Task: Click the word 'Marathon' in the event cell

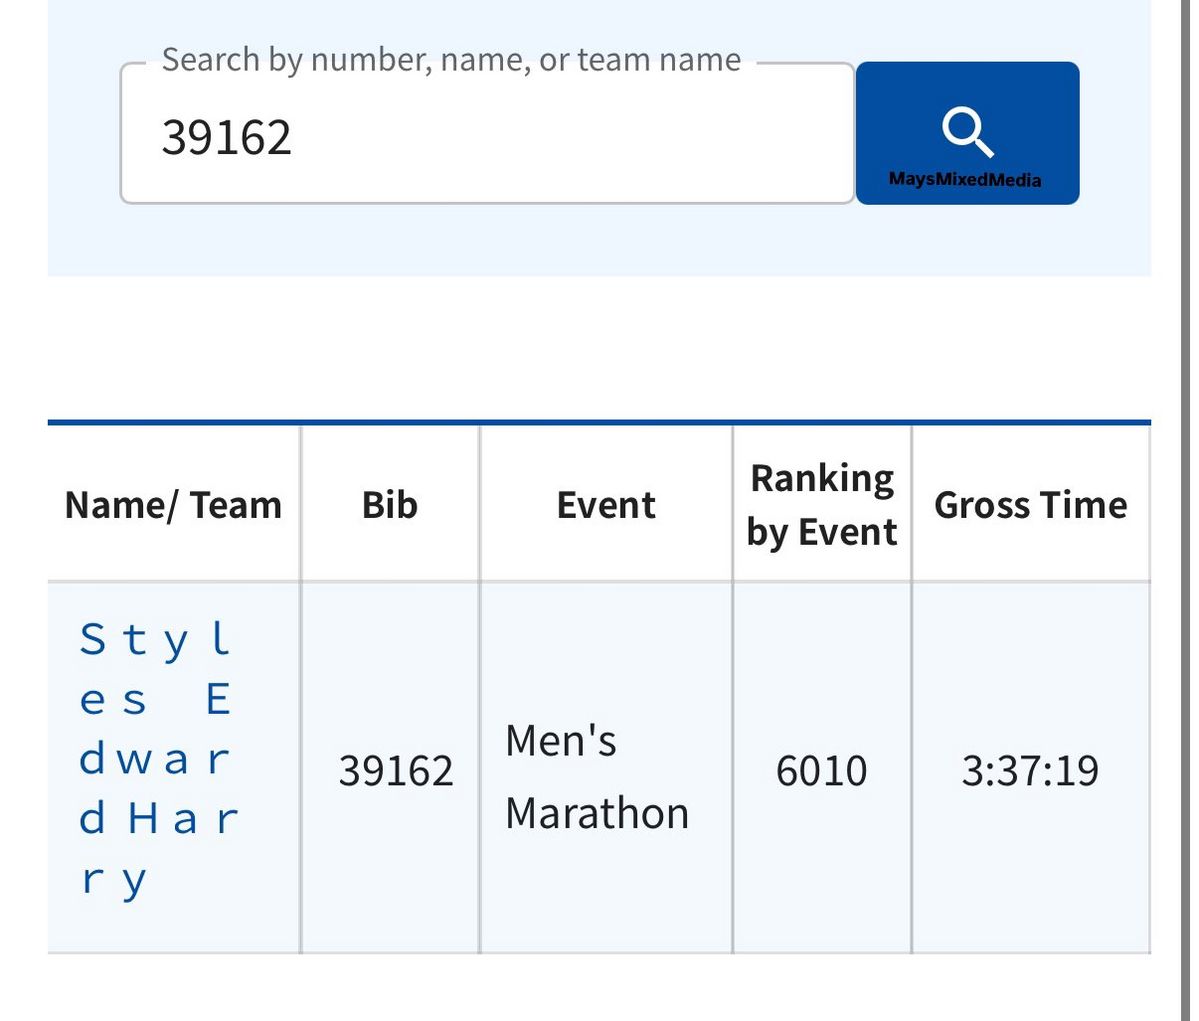Action: [x=597, y=813]
